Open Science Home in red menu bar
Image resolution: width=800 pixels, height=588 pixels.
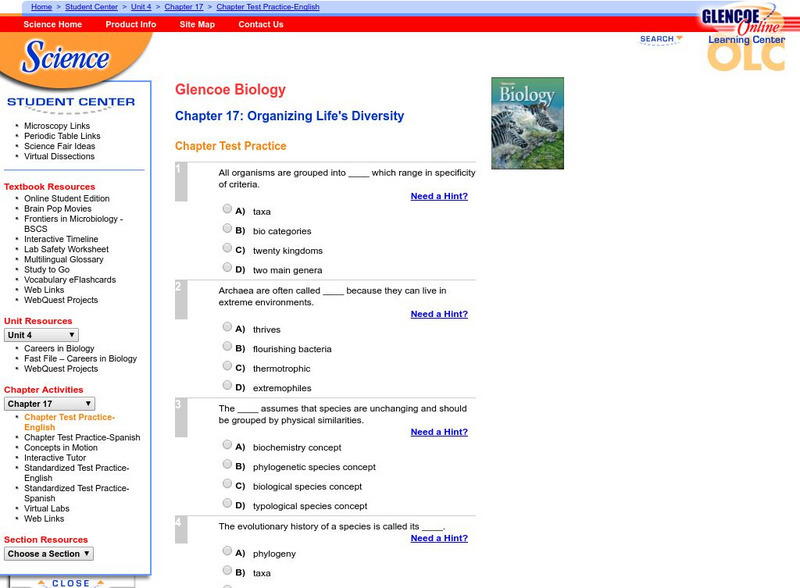(53, 24)
